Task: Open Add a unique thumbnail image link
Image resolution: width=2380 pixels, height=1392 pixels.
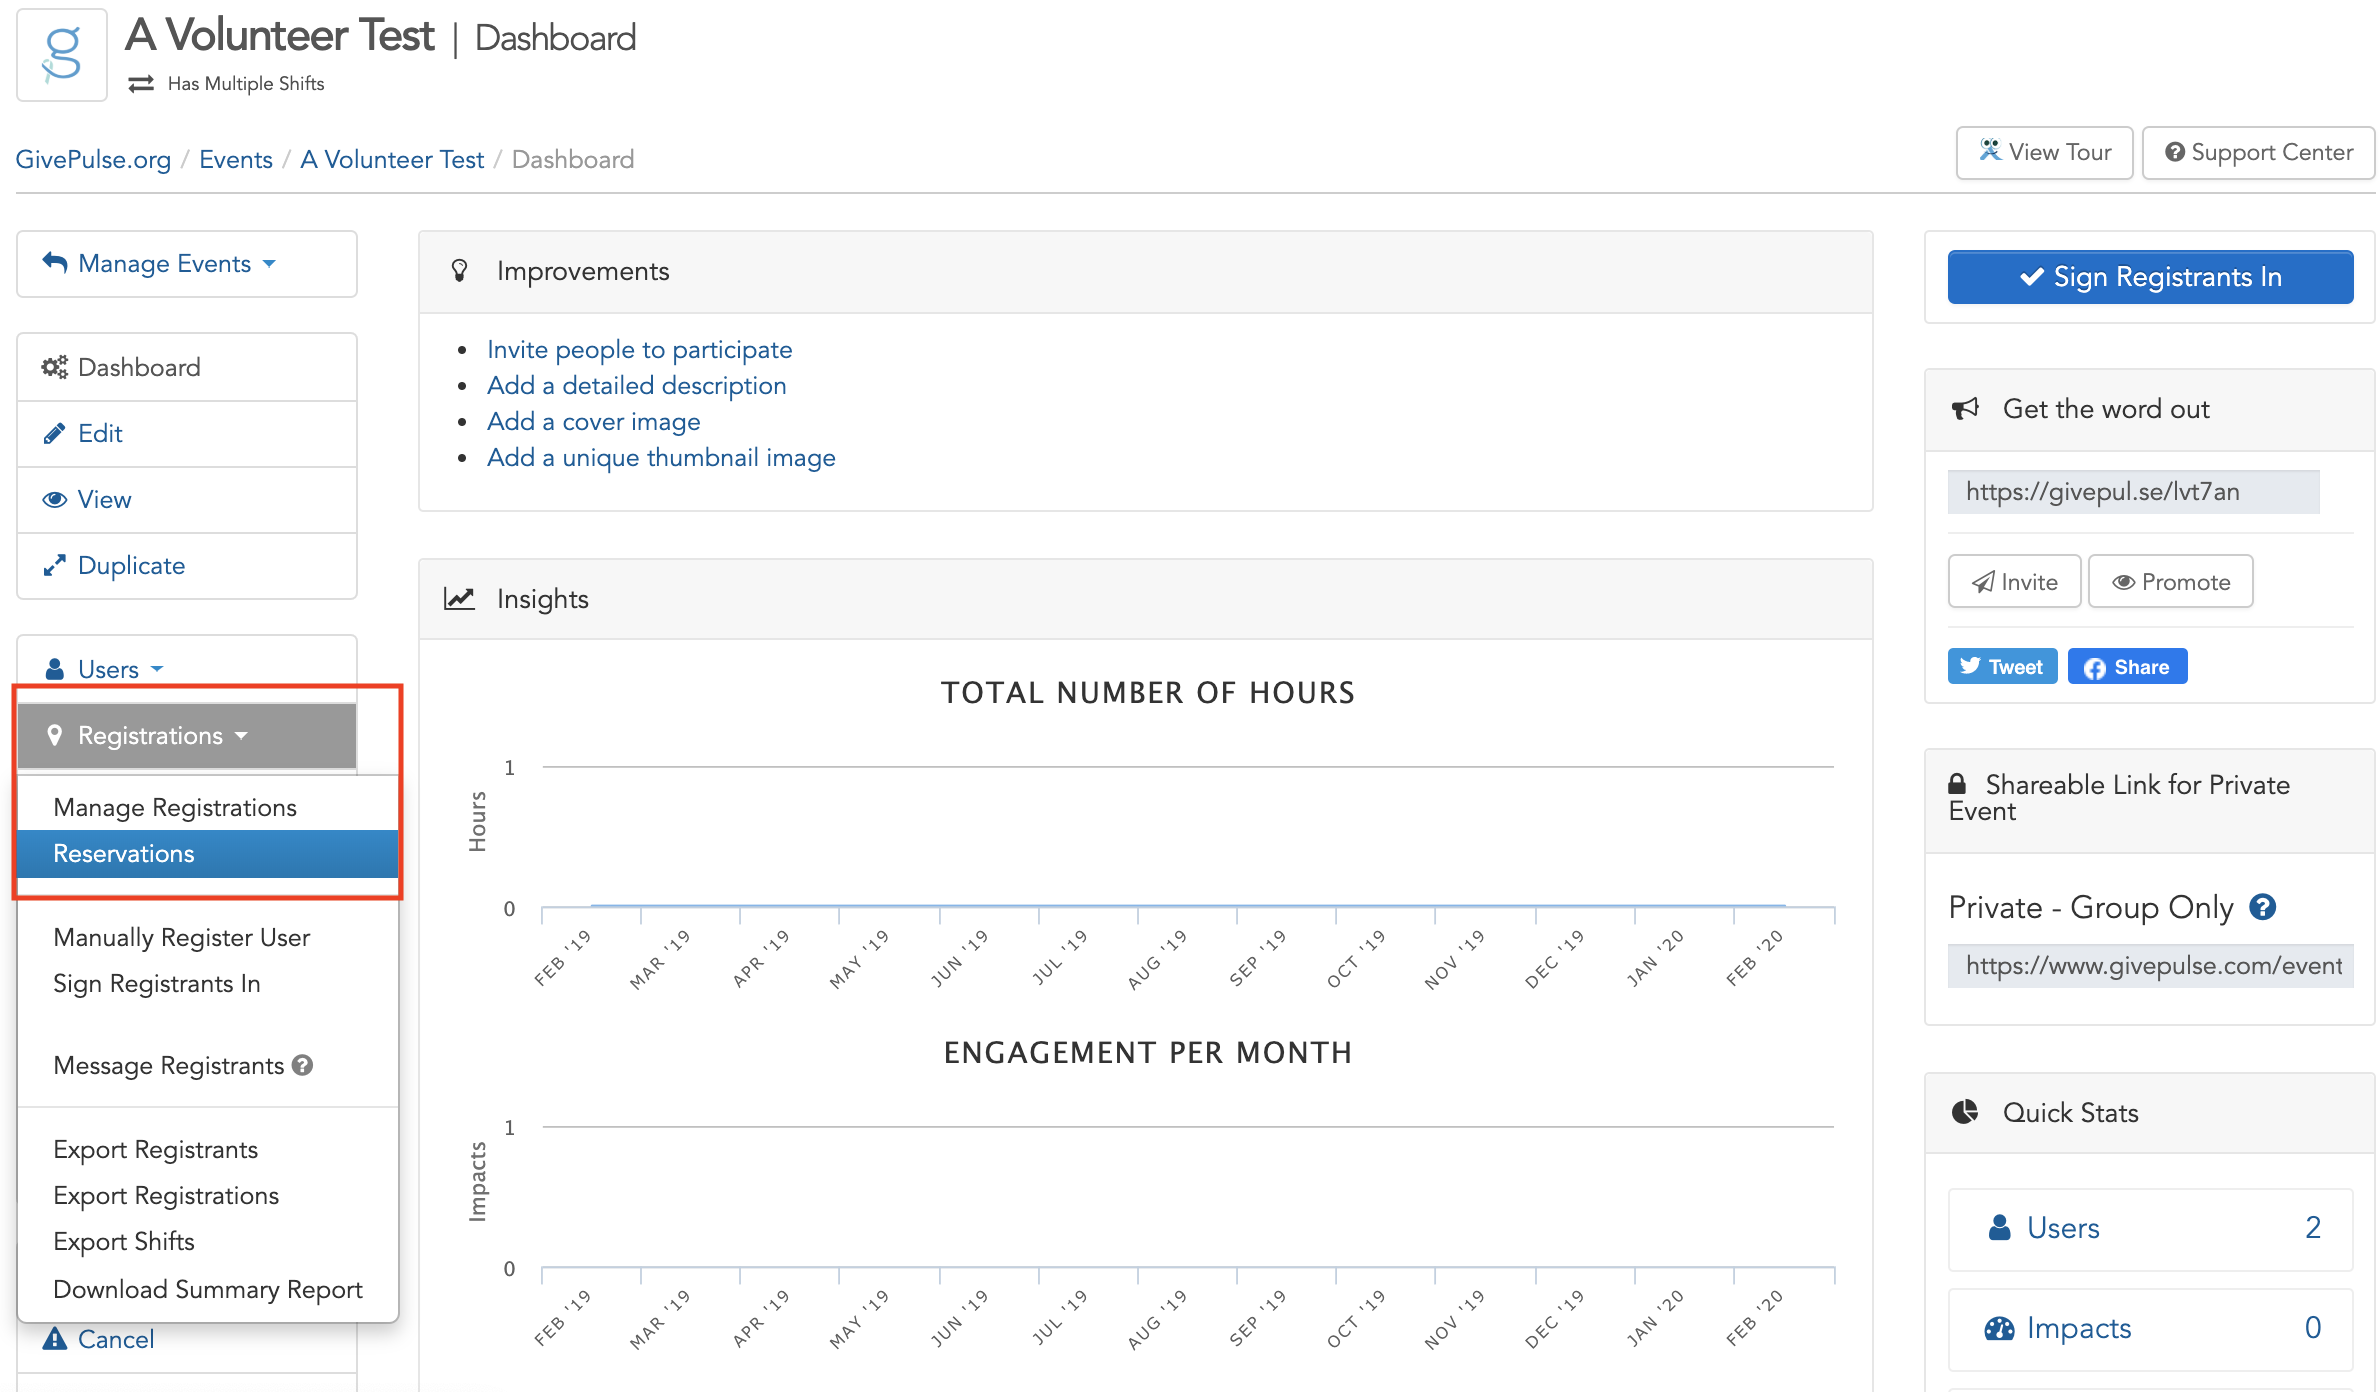Action: (x=661, y=457)
